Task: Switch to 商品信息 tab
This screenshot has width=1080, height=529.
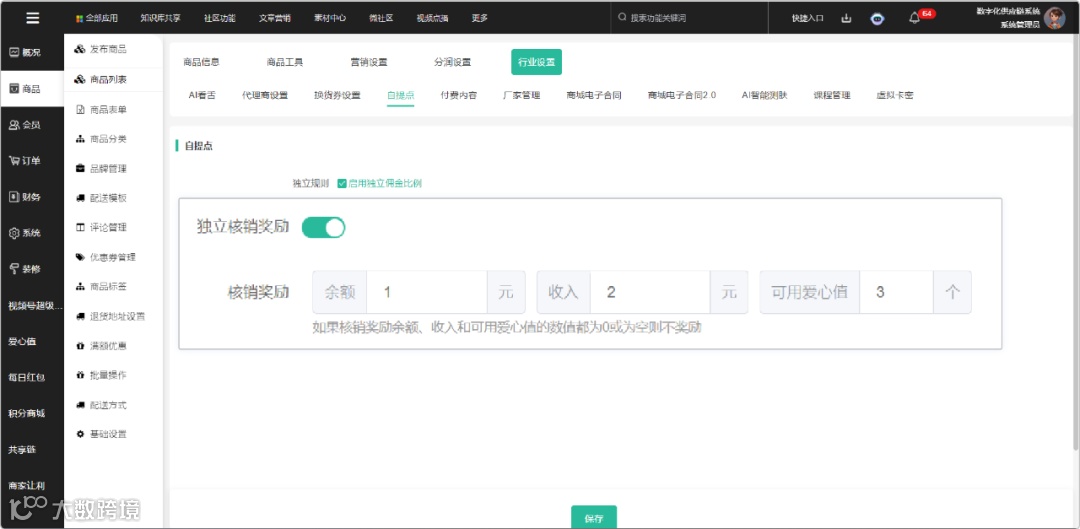Action: click(x=201, y=62)
